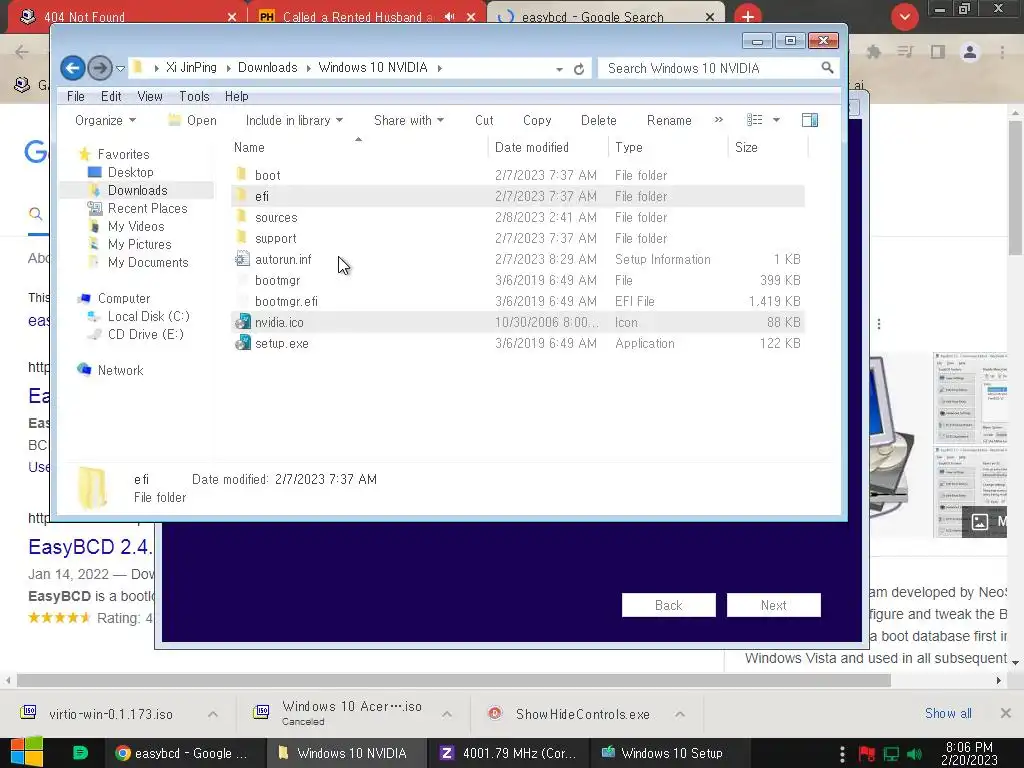The height and width of the screenshot is (768, 1024).
Task: Open recent locations dropdown beside forward arrow
Action: pos(120,68)
